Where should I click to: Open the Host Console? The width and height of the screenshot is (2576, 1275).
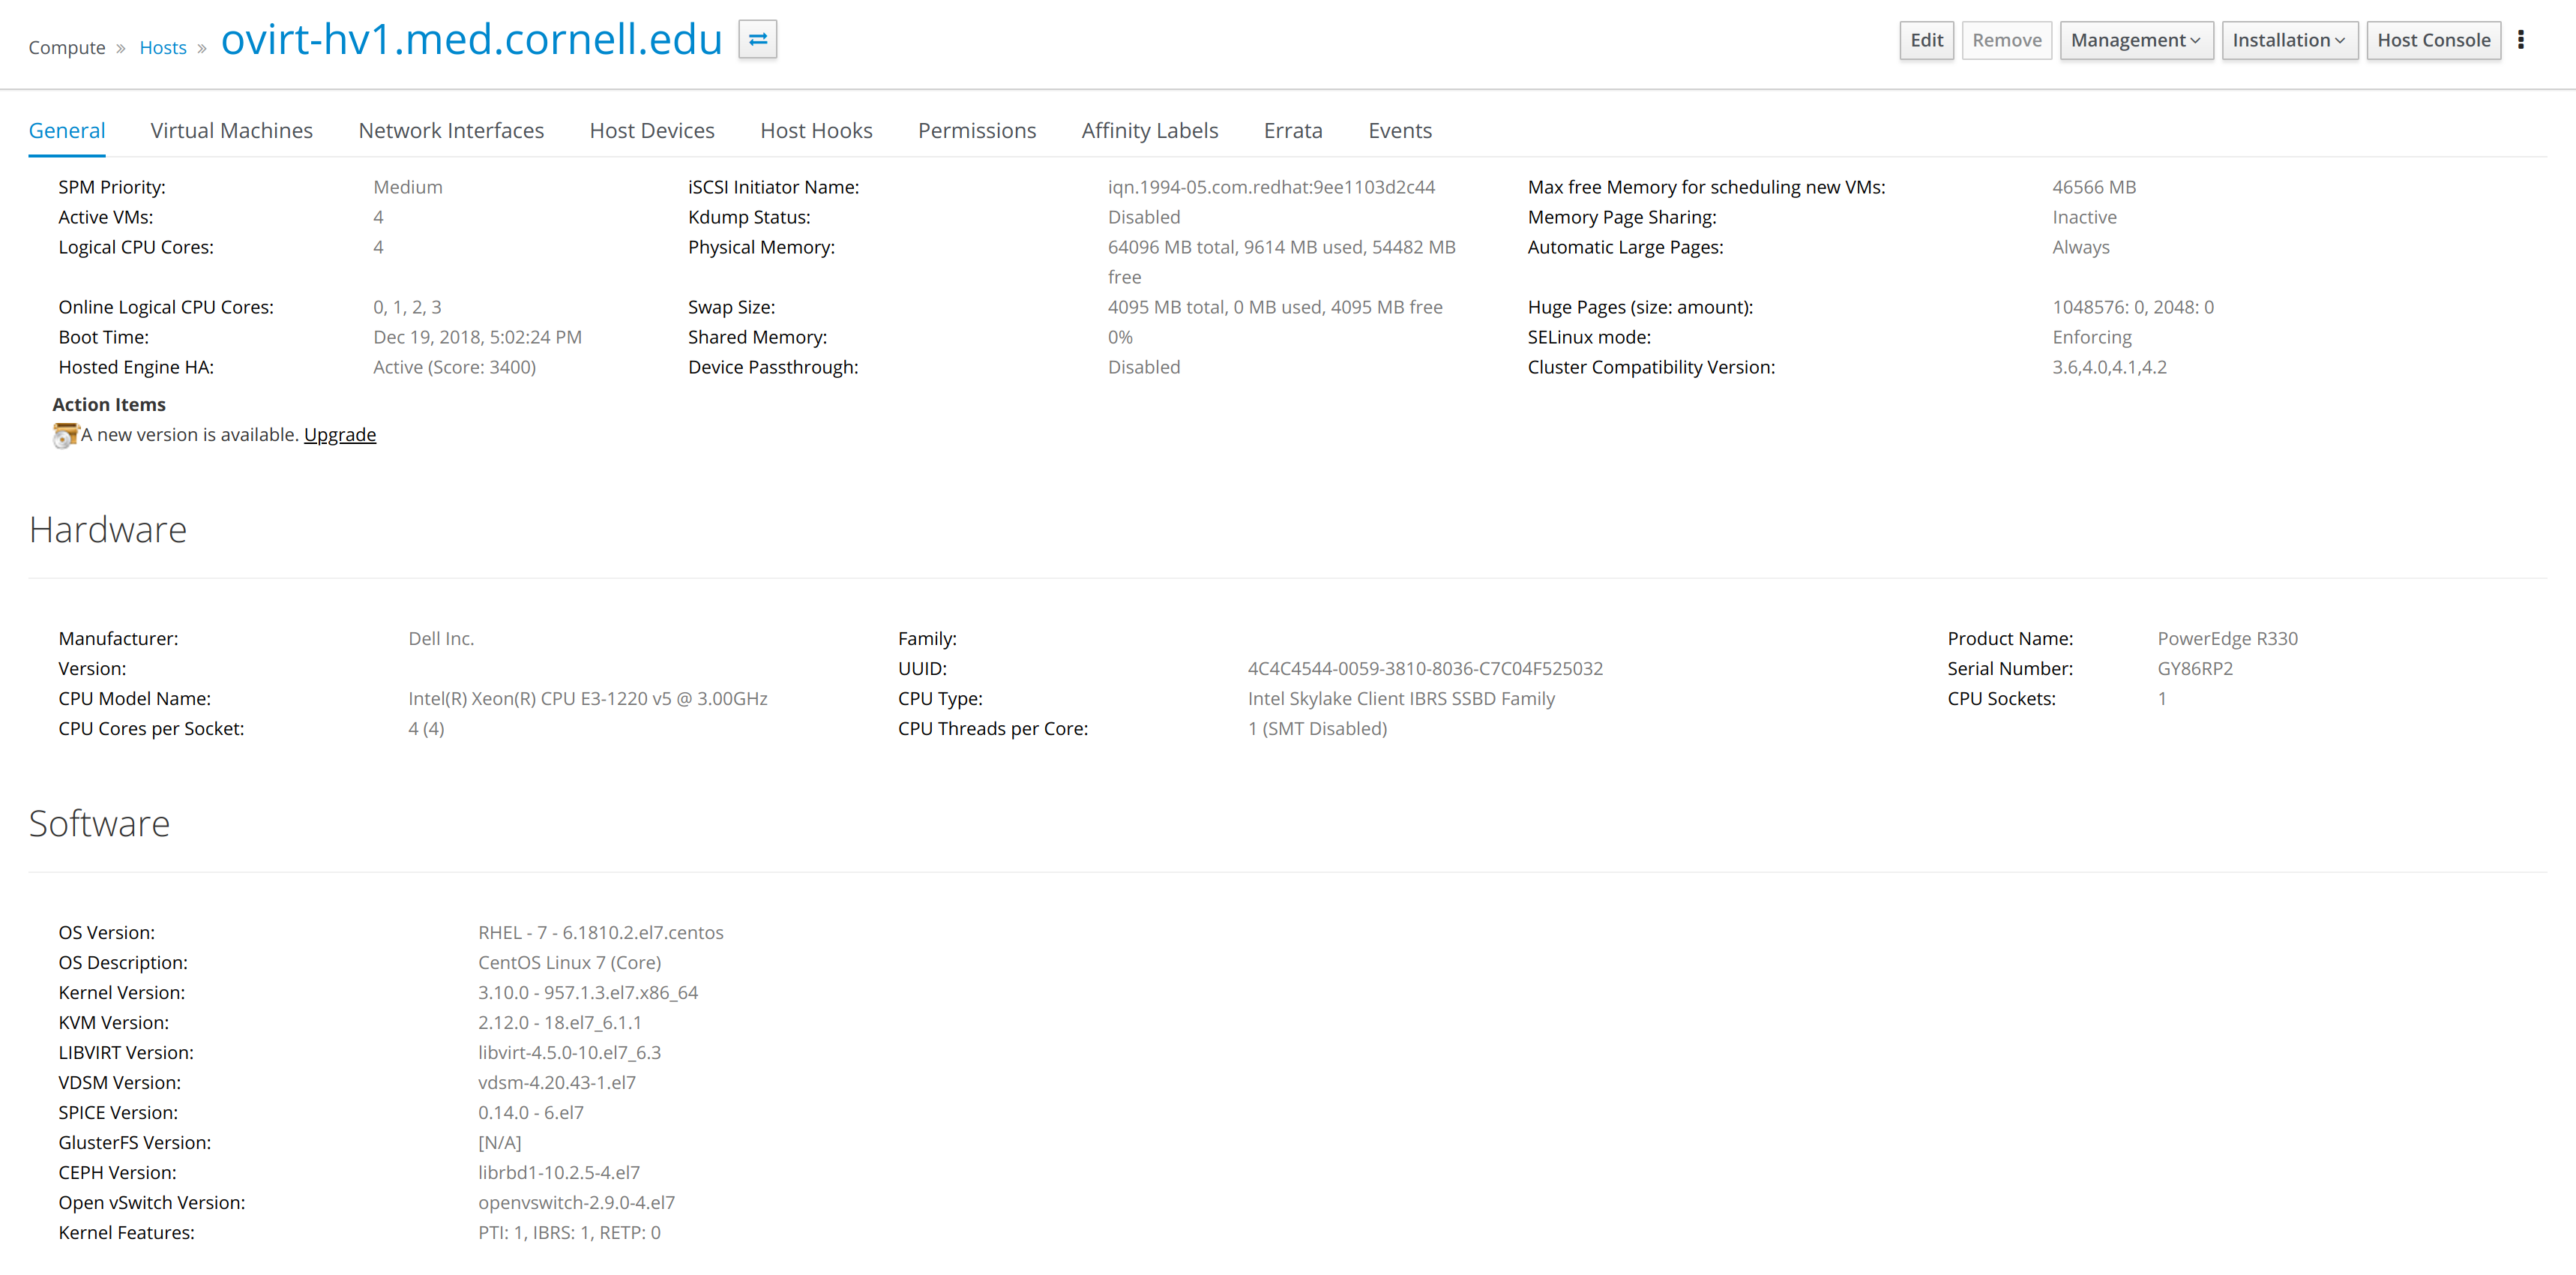click(x=2433, y=40)
